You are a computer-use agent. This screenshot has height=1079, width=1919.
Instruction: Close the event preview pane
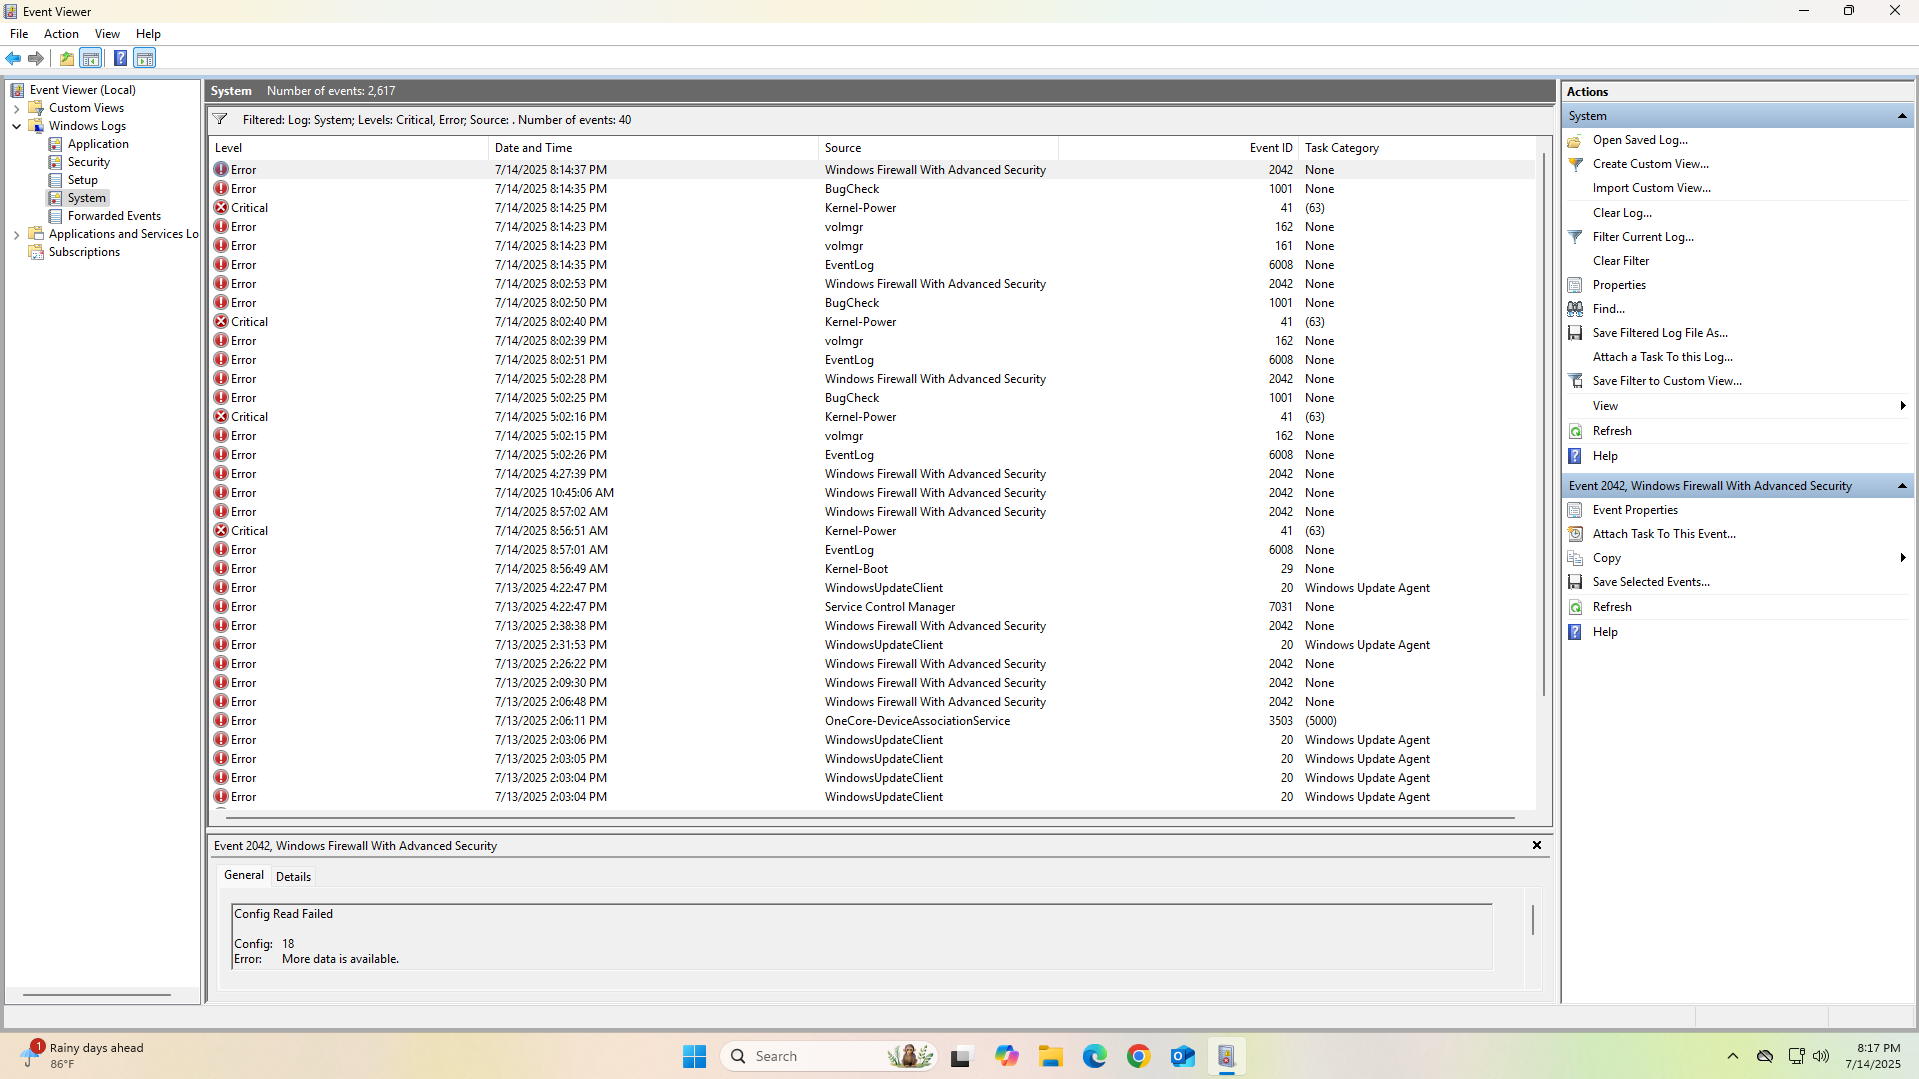pos(1537,846)
